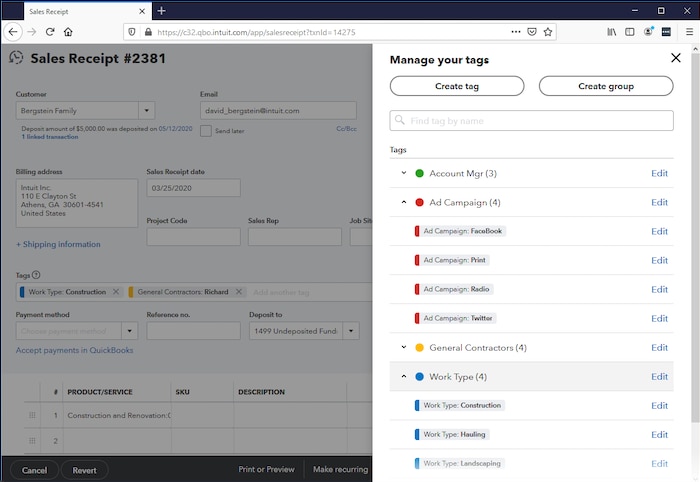Click the Create group button
Viewport: 700px width, 482px height.
click(606, 86)
